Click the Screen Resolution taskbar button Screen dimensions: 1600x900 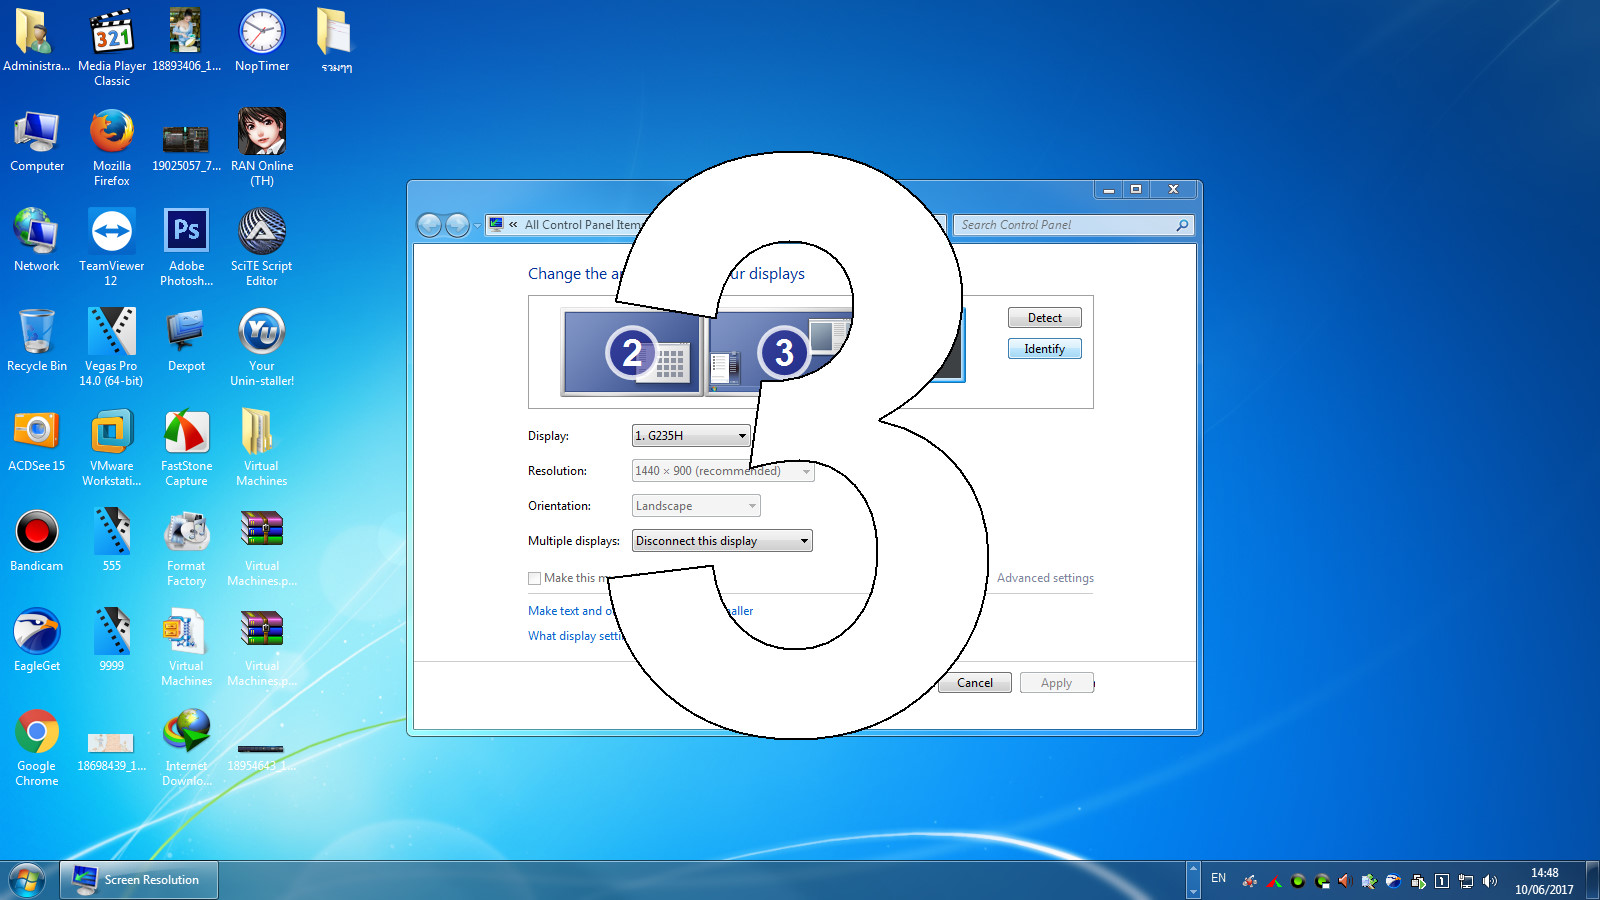pos(139,880)
